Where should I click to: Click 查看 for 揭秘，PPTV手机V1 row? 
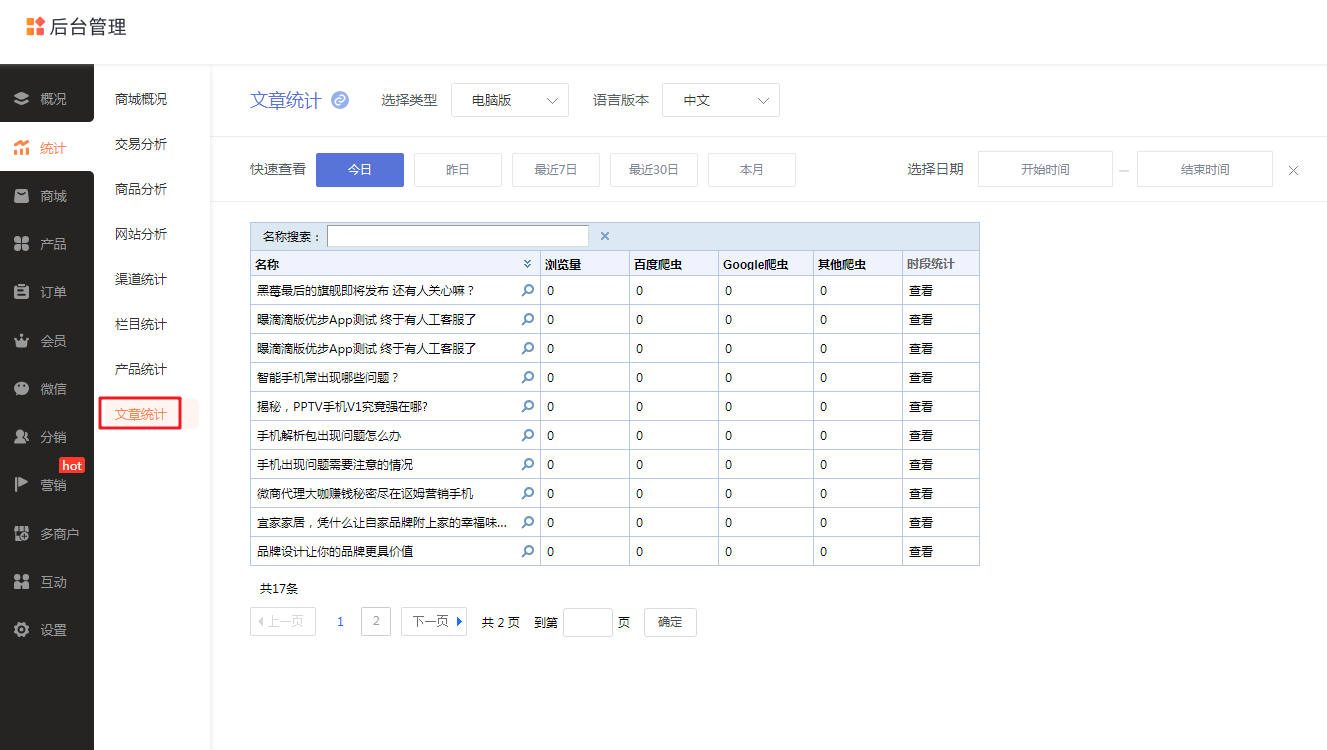(921, 407)
